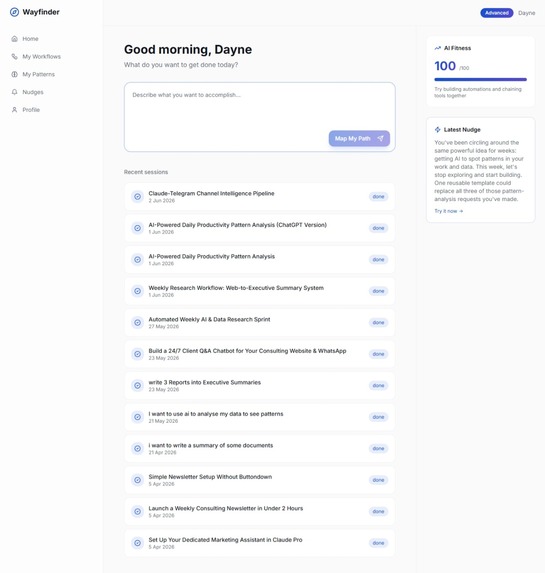The image size is (545, 573).
Task: Open Launch a Weekly Consulting Newsletter in Under 2 Hours
Action: pyautogui.click(x=260, y=511)
